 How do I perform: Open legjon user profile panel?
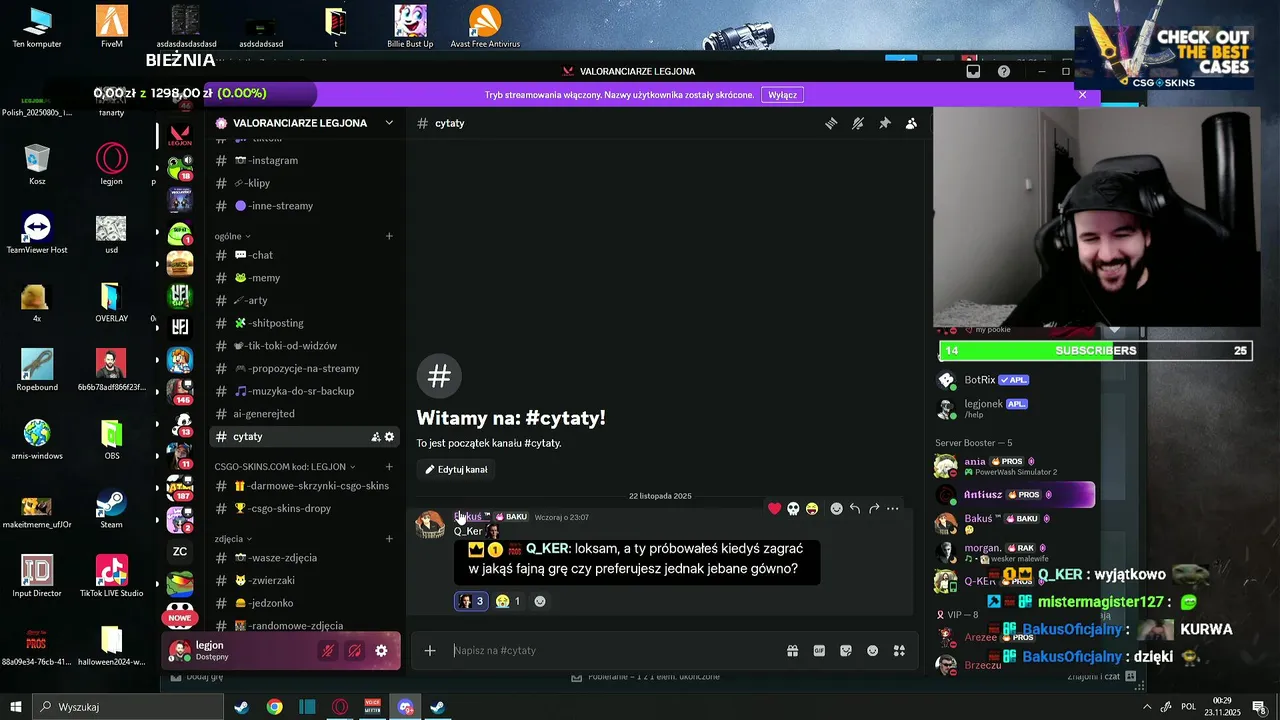tap(240, 651)
